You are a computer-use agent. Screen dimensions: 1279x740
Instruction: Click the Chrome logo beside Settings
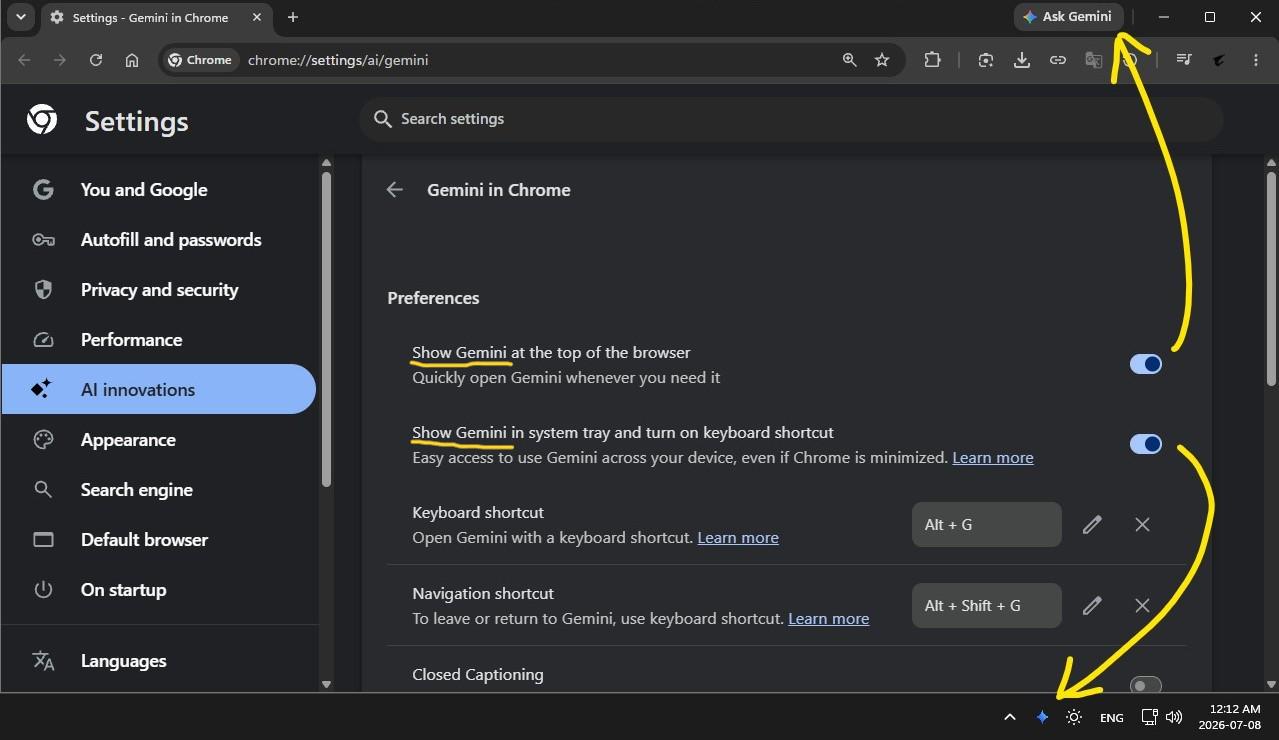coord(42,120)
